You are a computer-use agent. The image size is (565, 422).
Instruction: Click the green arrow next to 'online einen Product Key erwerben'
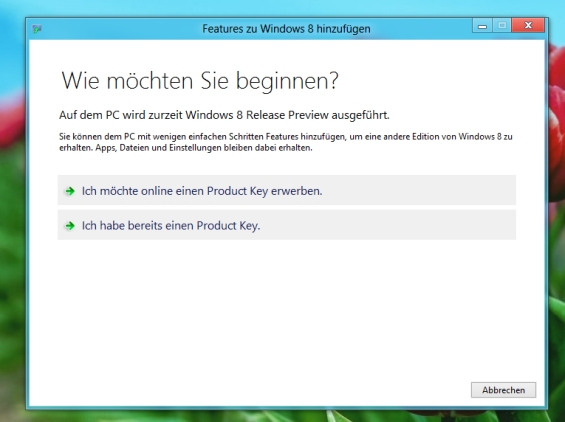[70, 191]
